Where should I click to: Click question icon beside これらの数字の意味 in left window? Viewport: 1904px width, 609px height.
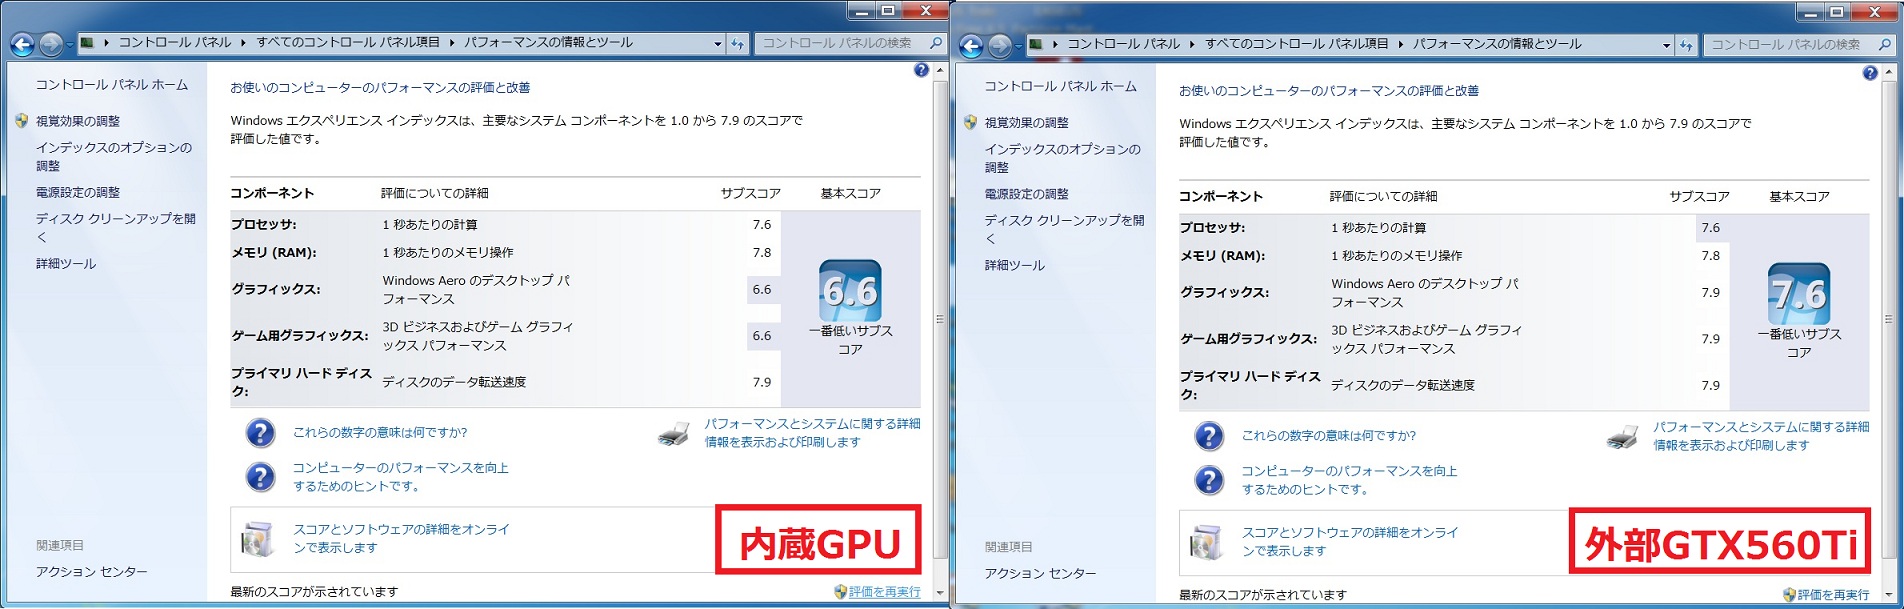(261, 433)
